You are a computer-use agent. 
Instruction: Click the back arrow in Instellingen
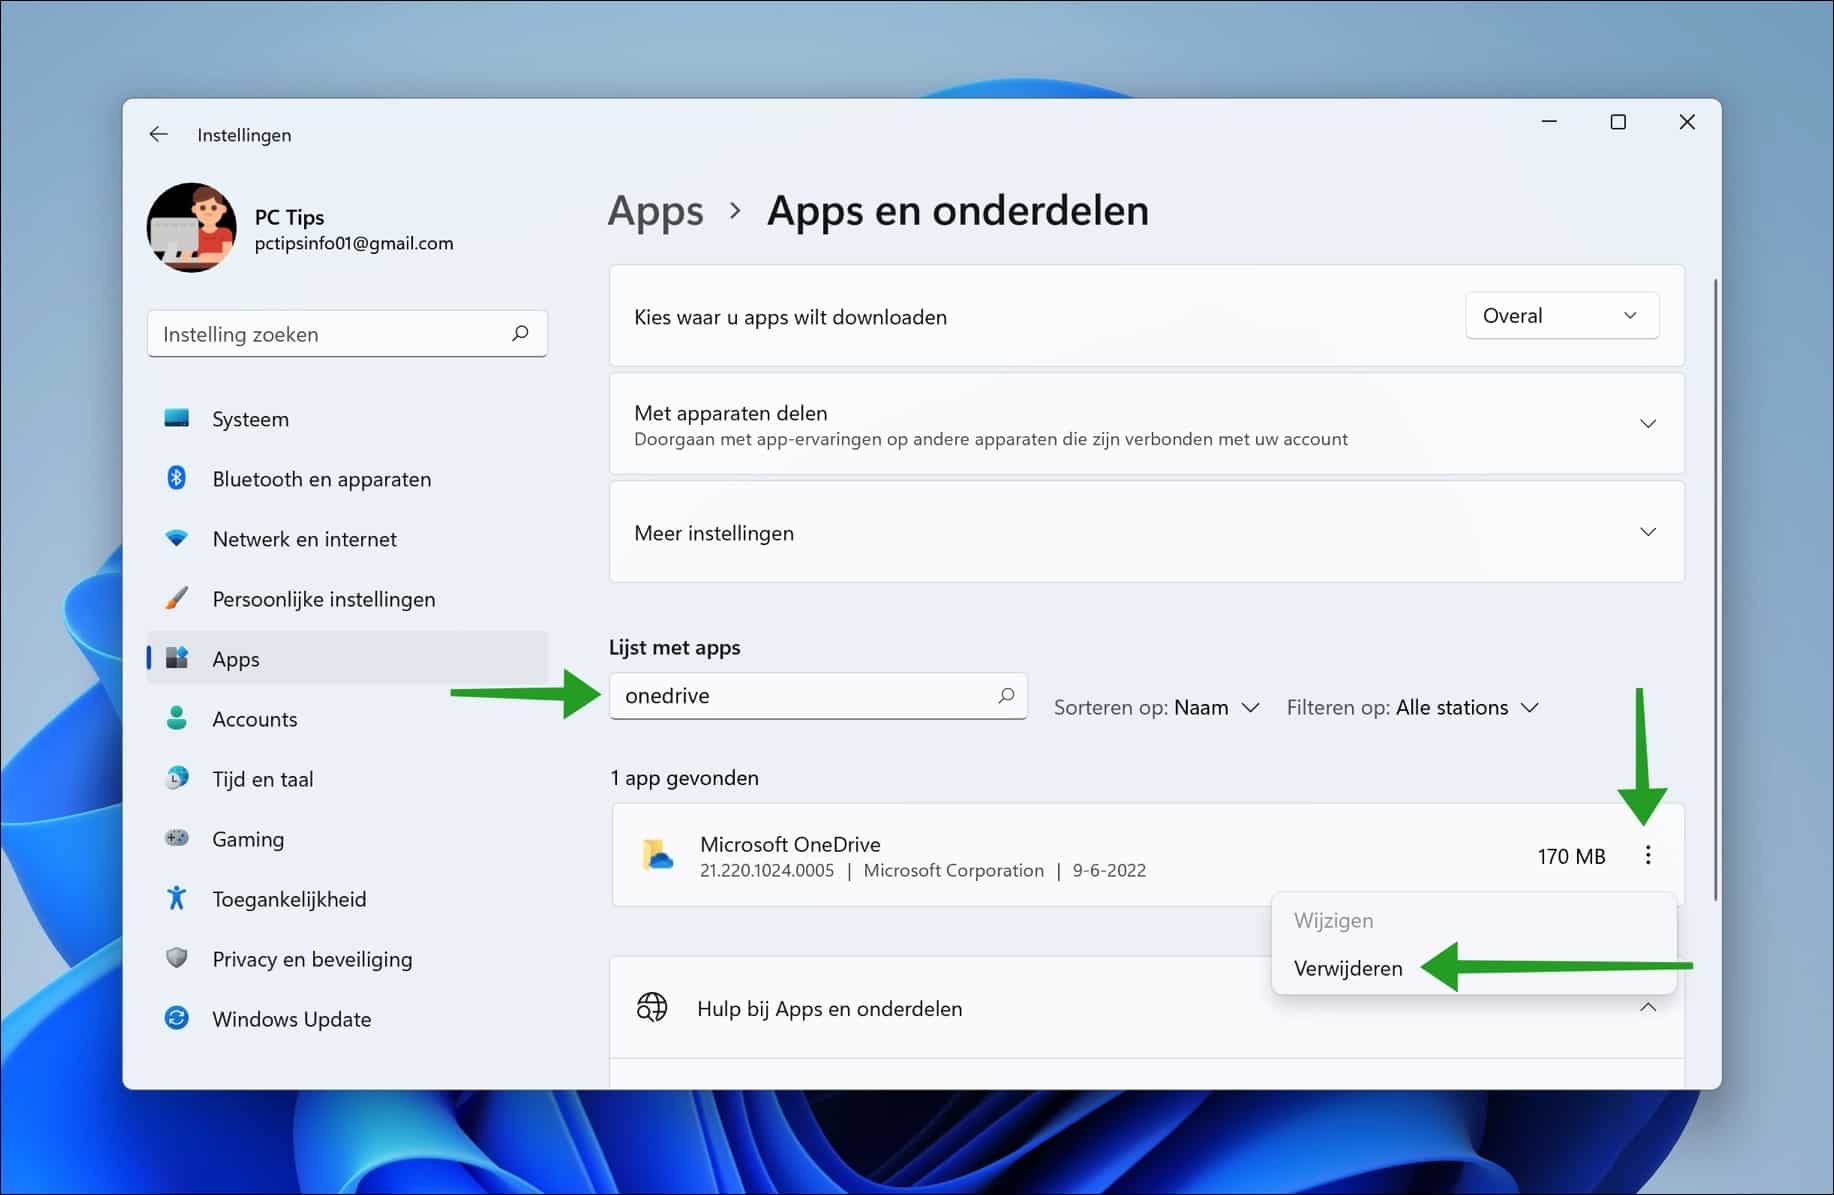click(x=159, y=133)
